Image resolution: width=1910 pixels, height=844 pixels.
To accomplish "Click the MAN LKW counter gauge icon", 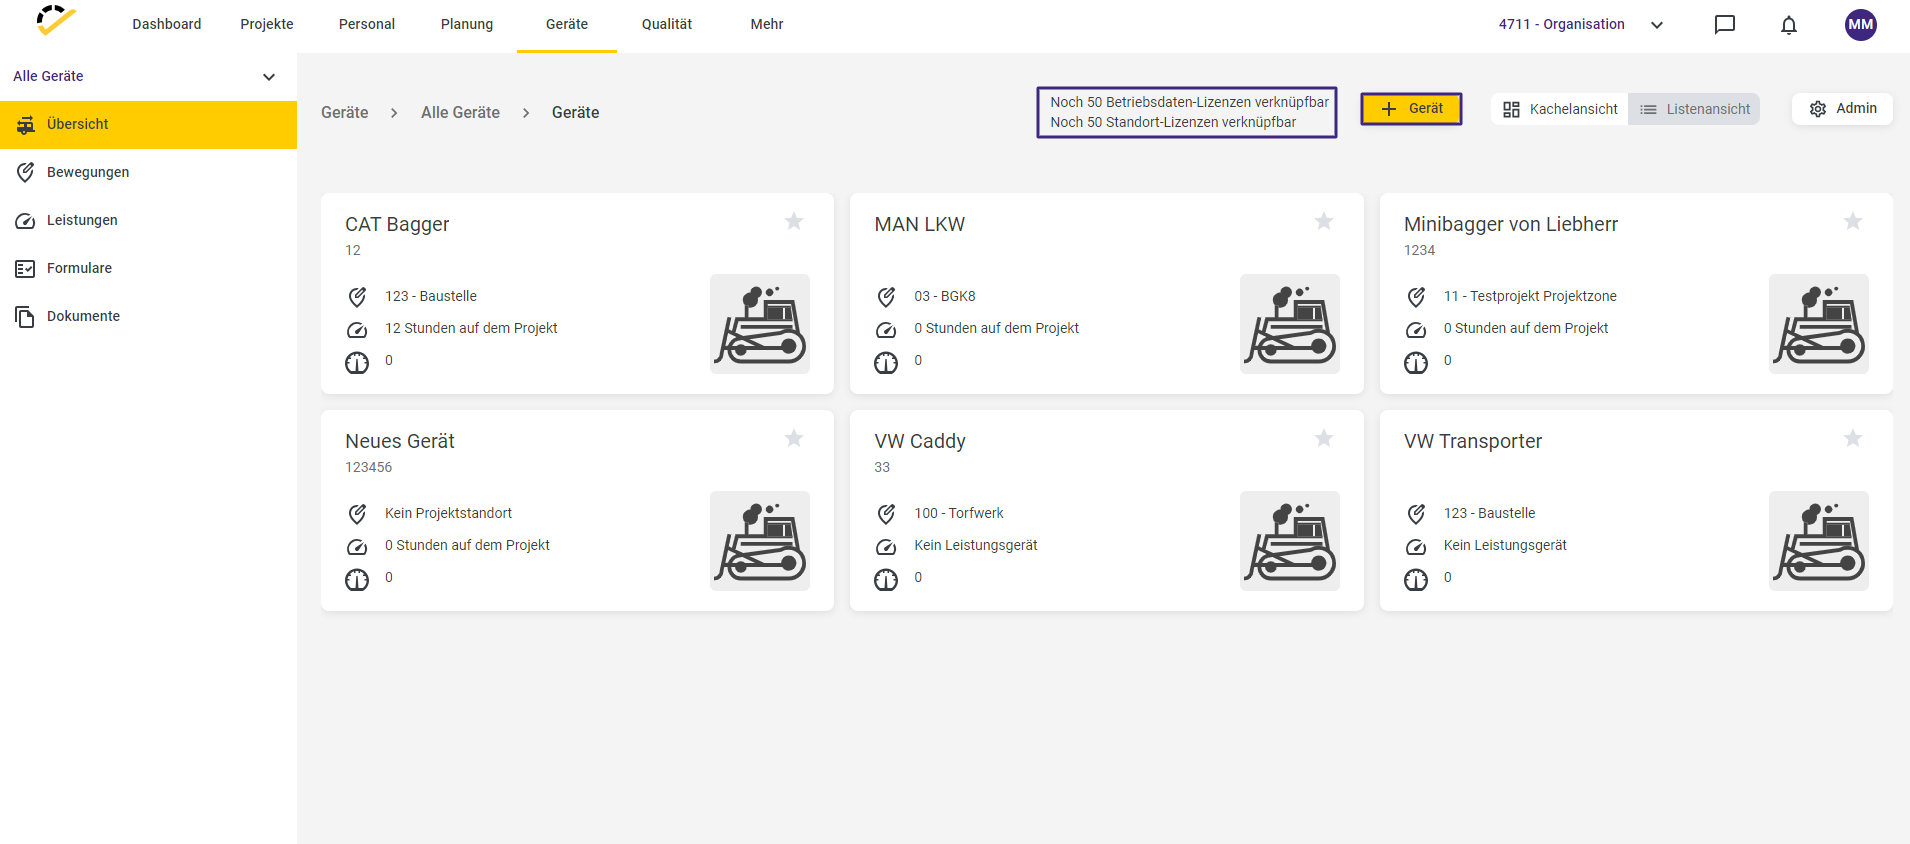I will 886,363.
